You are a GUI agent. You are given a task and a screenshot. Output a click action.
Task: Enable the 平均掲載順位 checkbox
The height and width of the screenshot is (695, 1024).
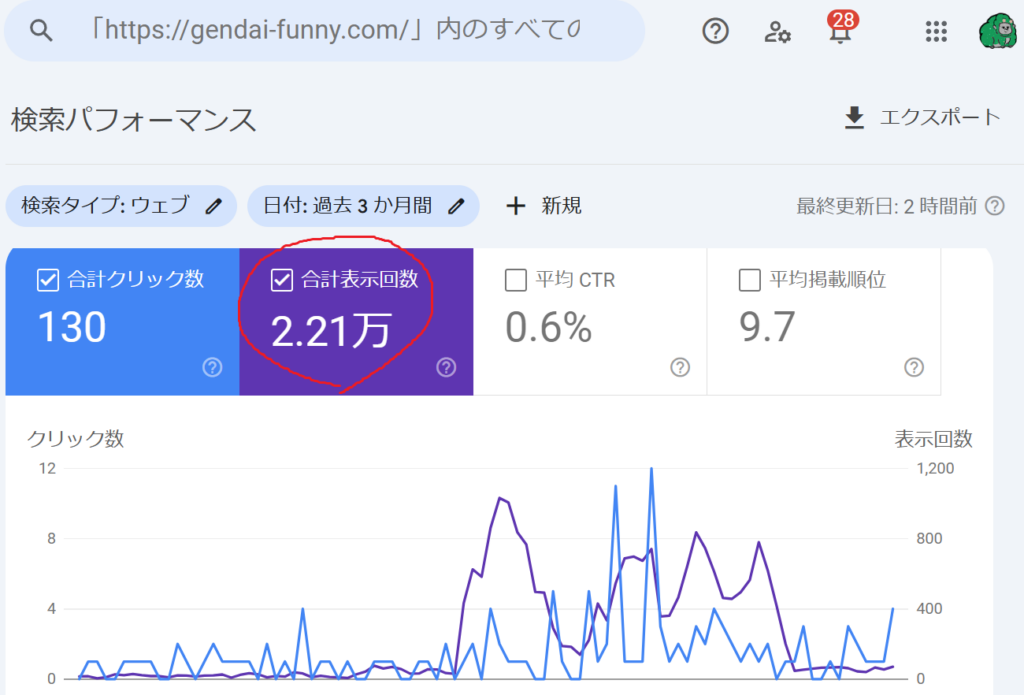tap(749, 281)
